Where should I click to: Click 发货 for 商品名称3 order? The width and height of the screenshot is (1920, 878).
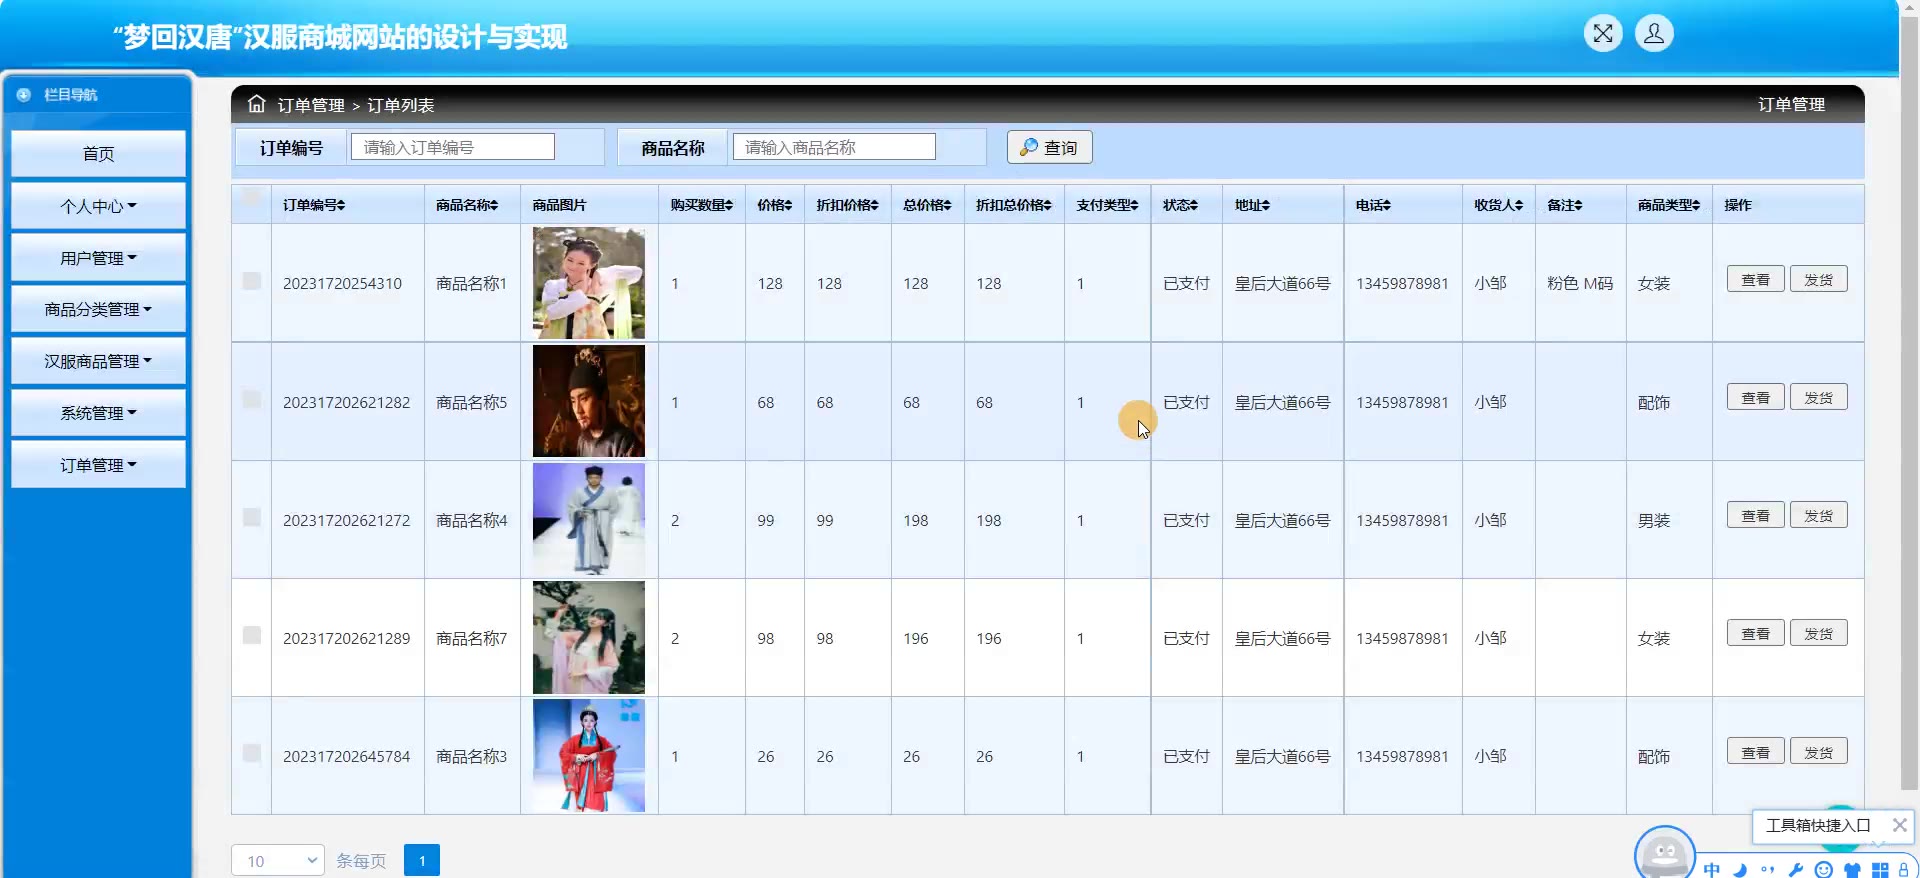click(x=1818, y=752)
